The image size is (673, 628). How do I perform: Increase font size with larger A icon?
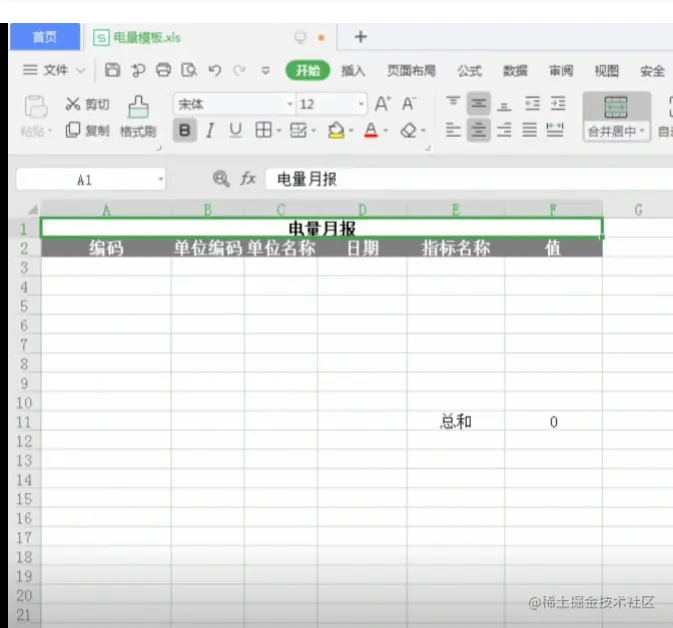[382, 104]
